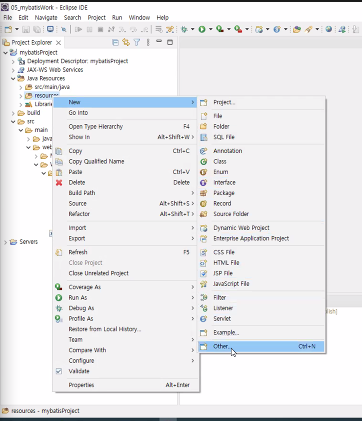Select the Servers tree item
Viewport: 362px width, 421px height.
[24, 242]
